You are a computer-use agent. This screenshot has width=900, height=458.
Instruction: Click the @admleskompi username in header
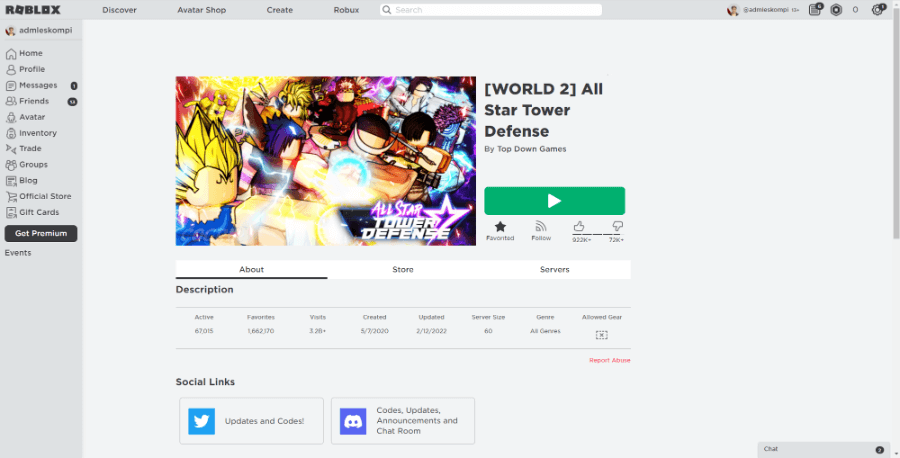point(766,10)
